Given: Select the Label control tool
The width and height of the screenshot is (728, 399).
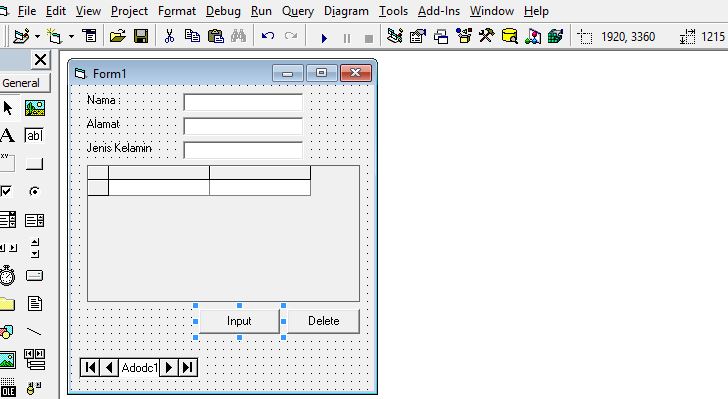Looking at the screenshot, I should pos(8,136).
